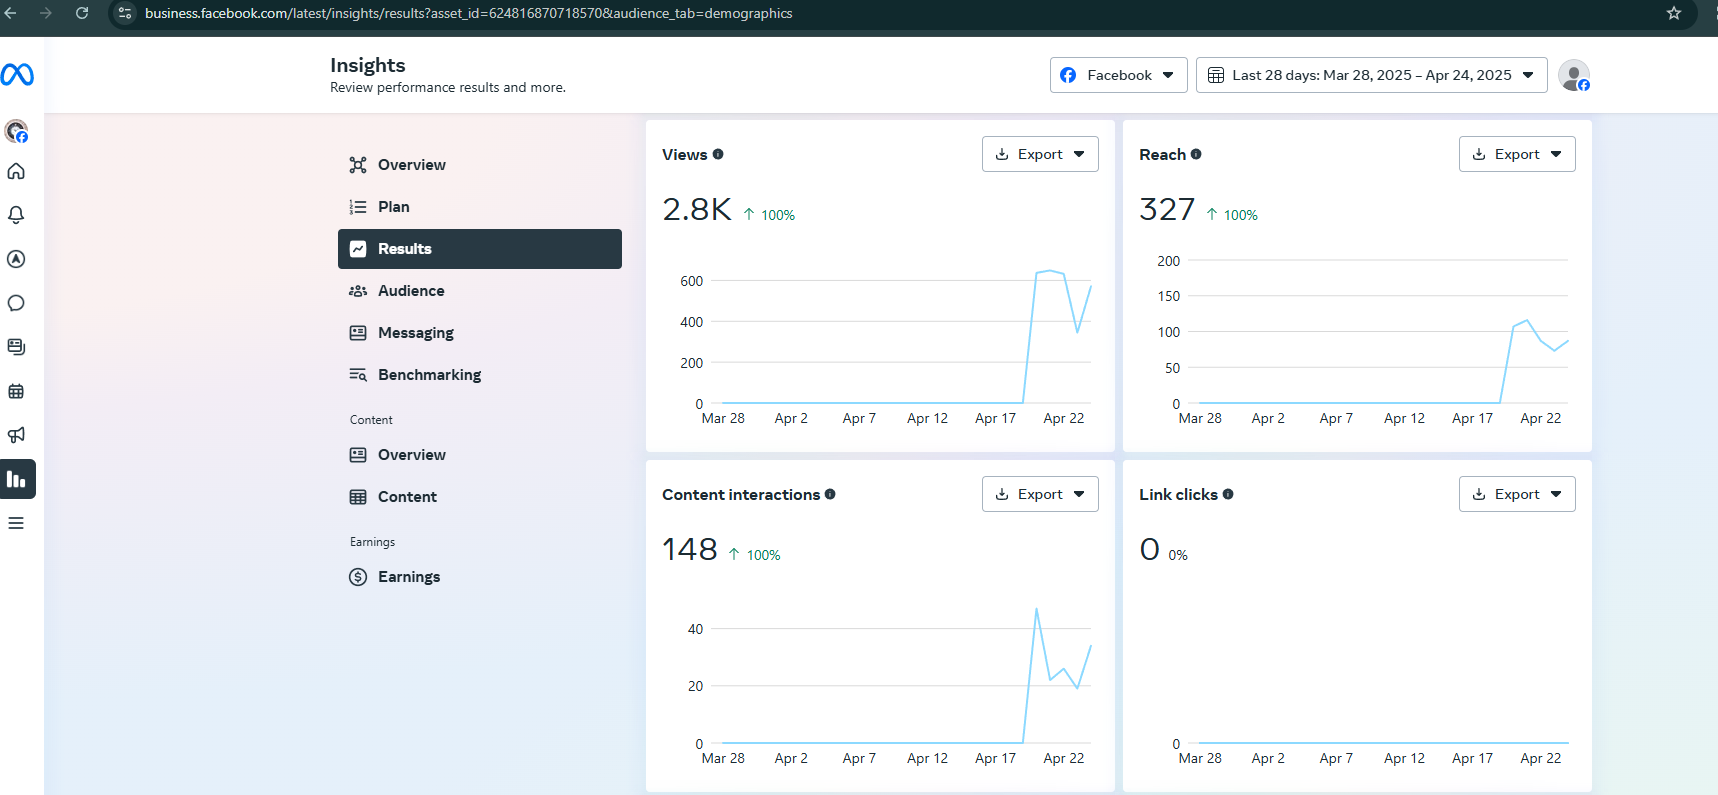This screenshot has width=1718, height=795.
Task: Click the Insights page heading
Action: (368, 65)
